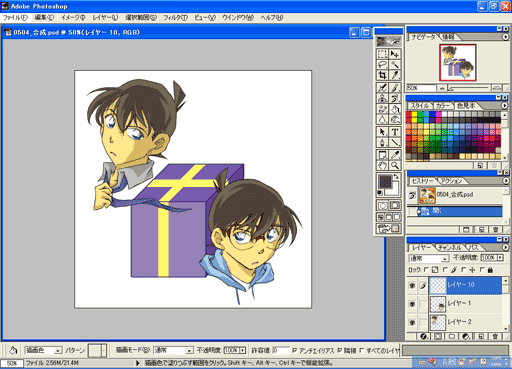This screenshot has width=512, height=369.
Task: Open the フィルタ menu
Action: pos(175,18)
